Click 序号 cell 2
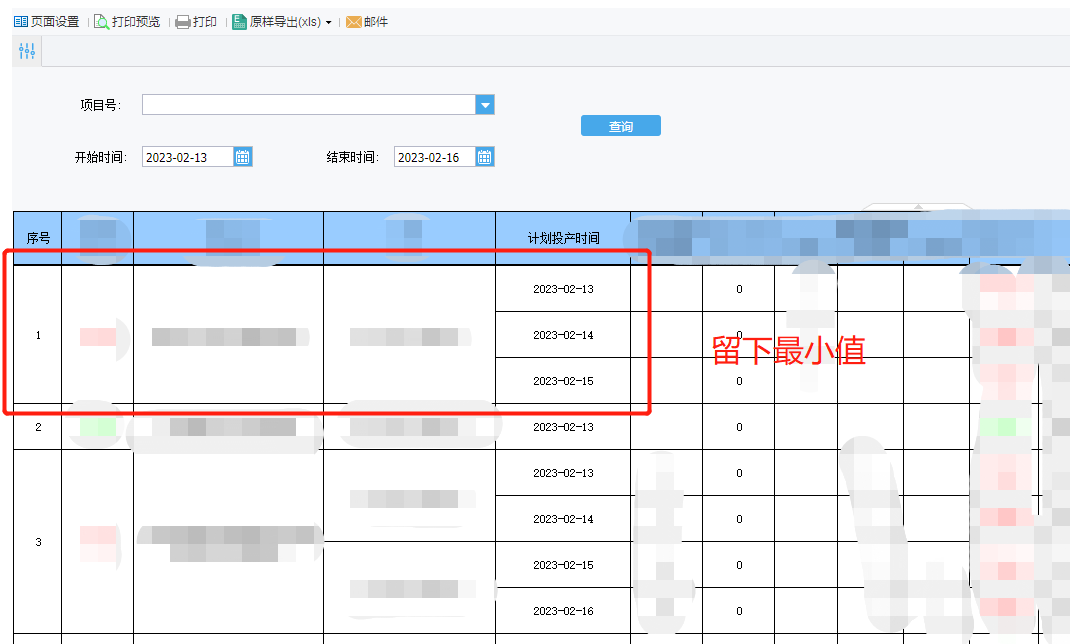 (x=38, y=427)
